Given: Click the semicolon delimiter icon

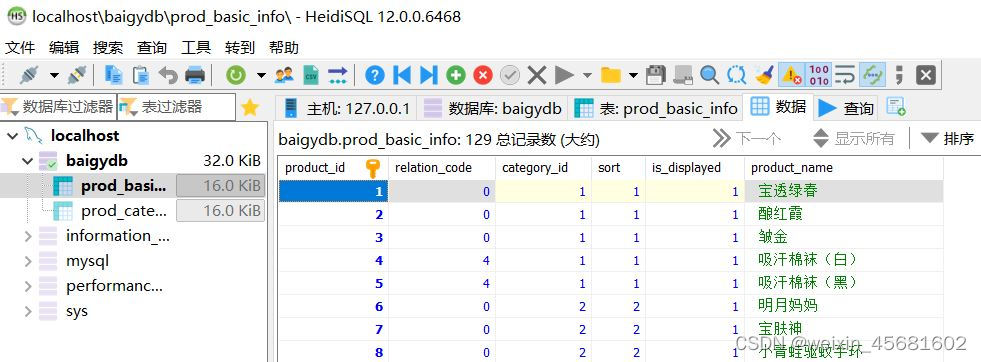Looking at the screenshot, I should (900, 76).
